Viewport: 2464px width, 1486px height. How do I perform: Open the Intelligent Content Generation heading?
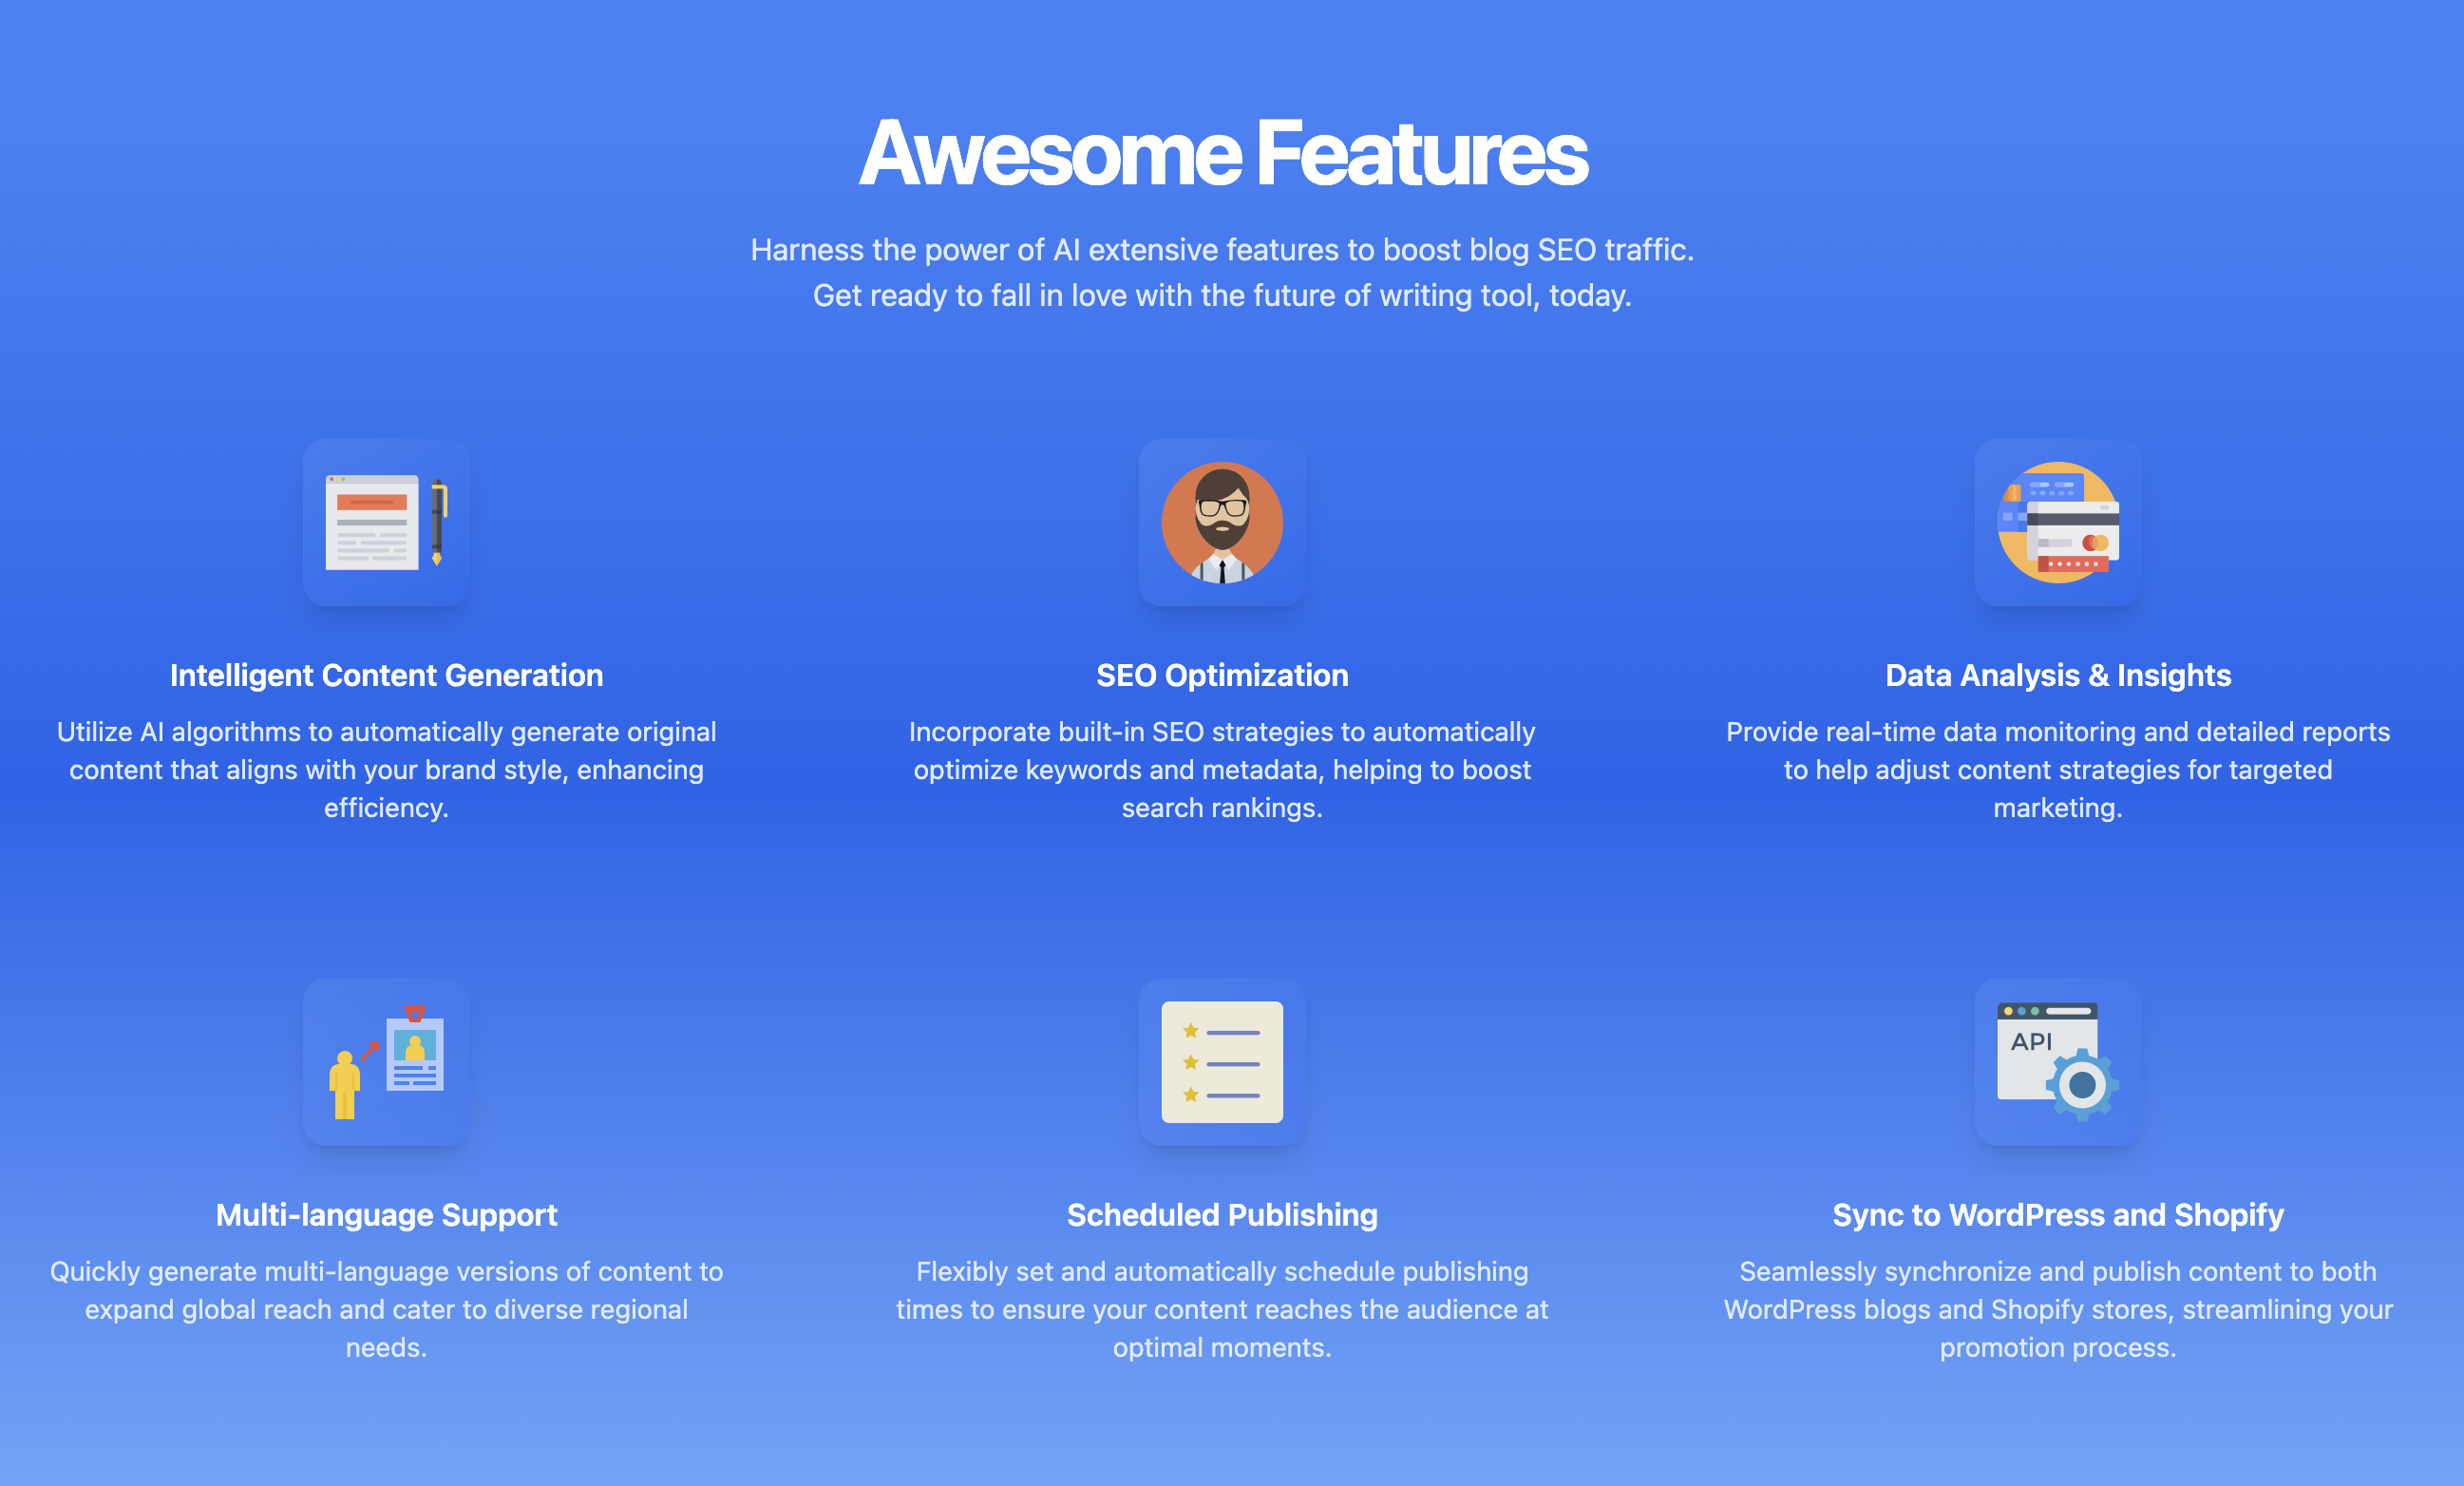[x=386, y=675]
